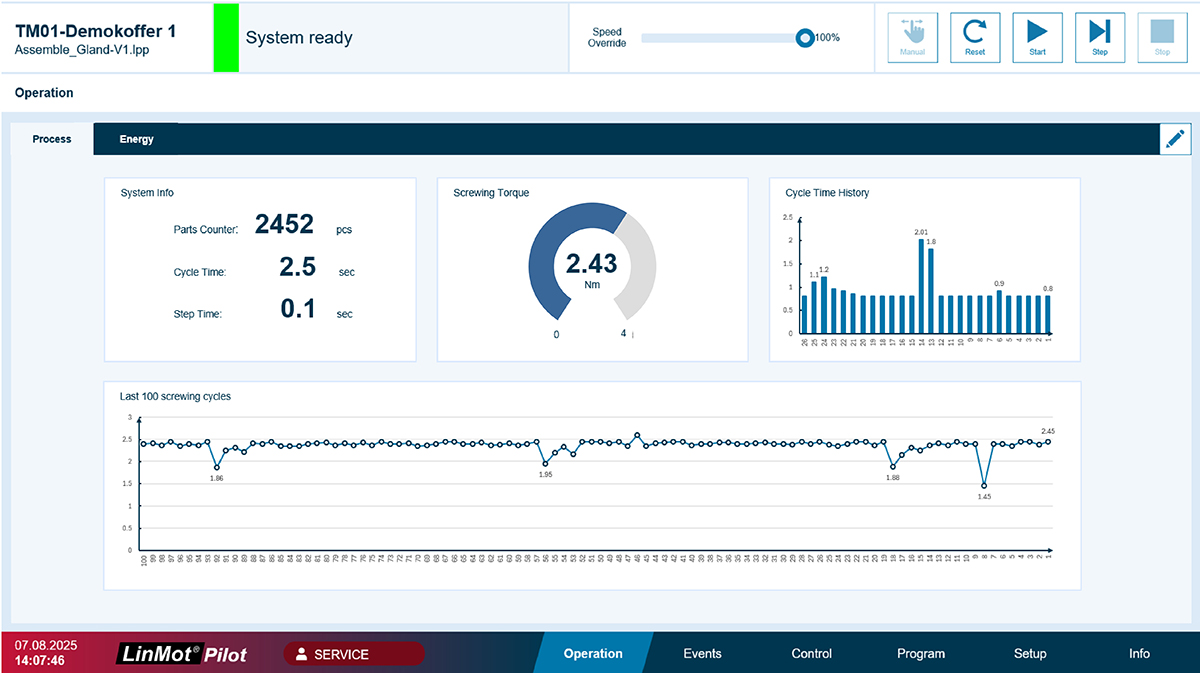Click the 2.01 bar in Cycle Time History
The height and width of the screenshot is (673, 1200).
[x=921, y=286]
